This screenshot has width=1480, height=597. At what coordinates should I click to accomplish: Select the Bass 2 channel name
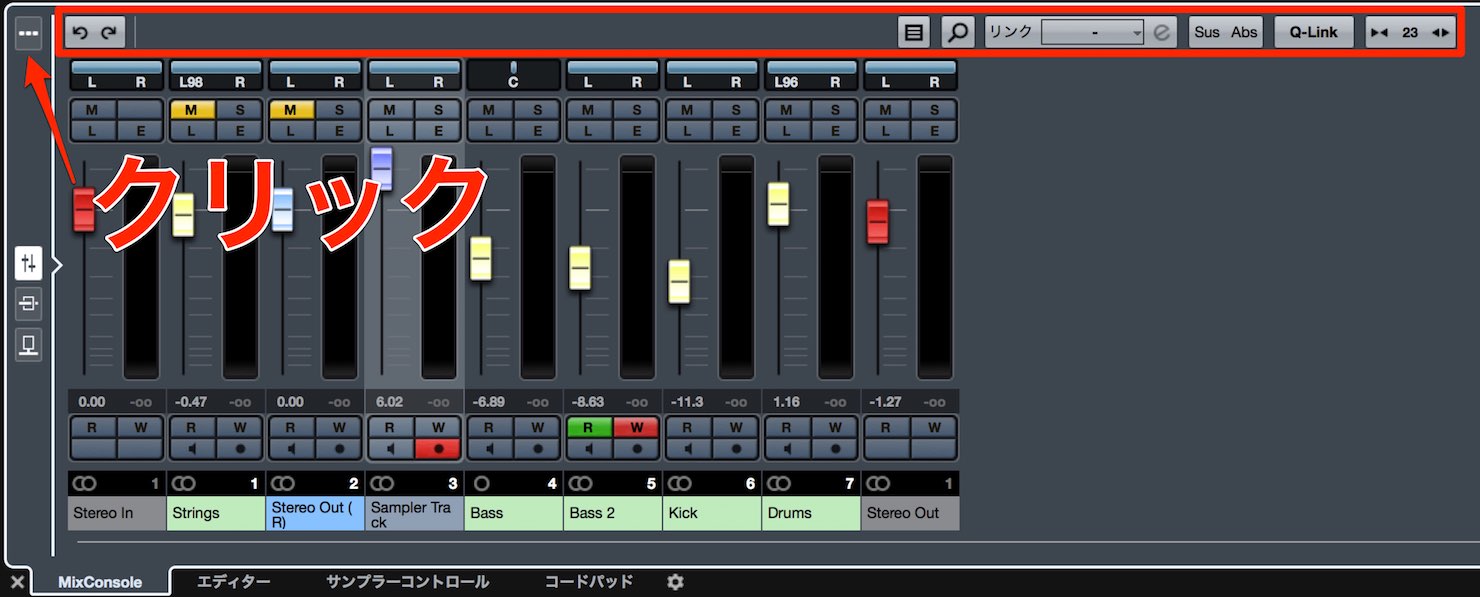[x=612, y=513]
